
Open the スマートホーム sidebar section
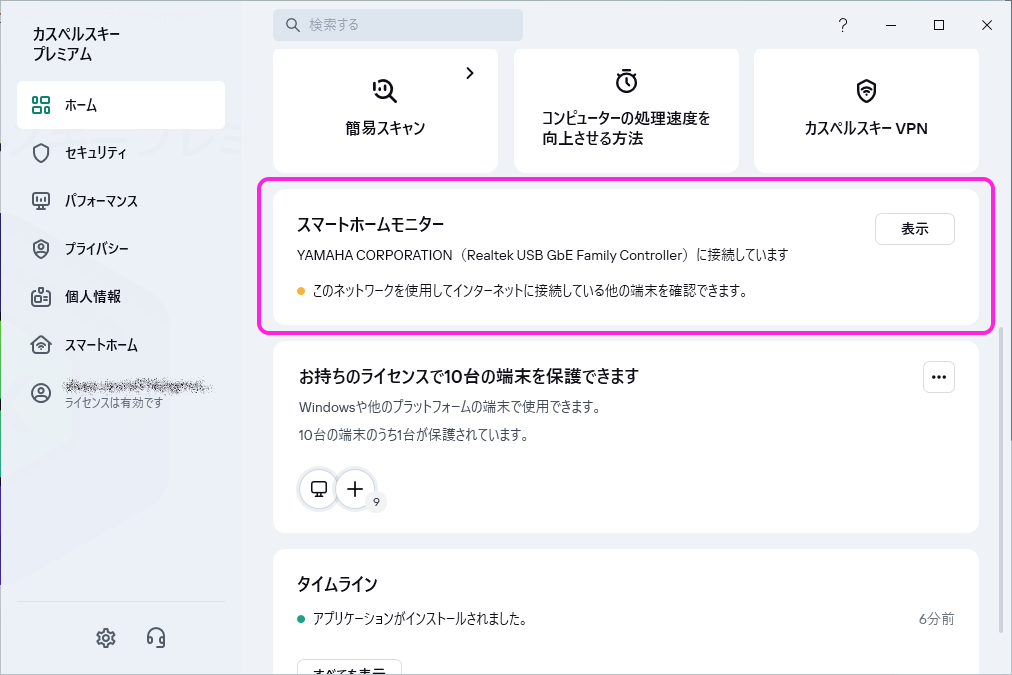pos(121,345)
